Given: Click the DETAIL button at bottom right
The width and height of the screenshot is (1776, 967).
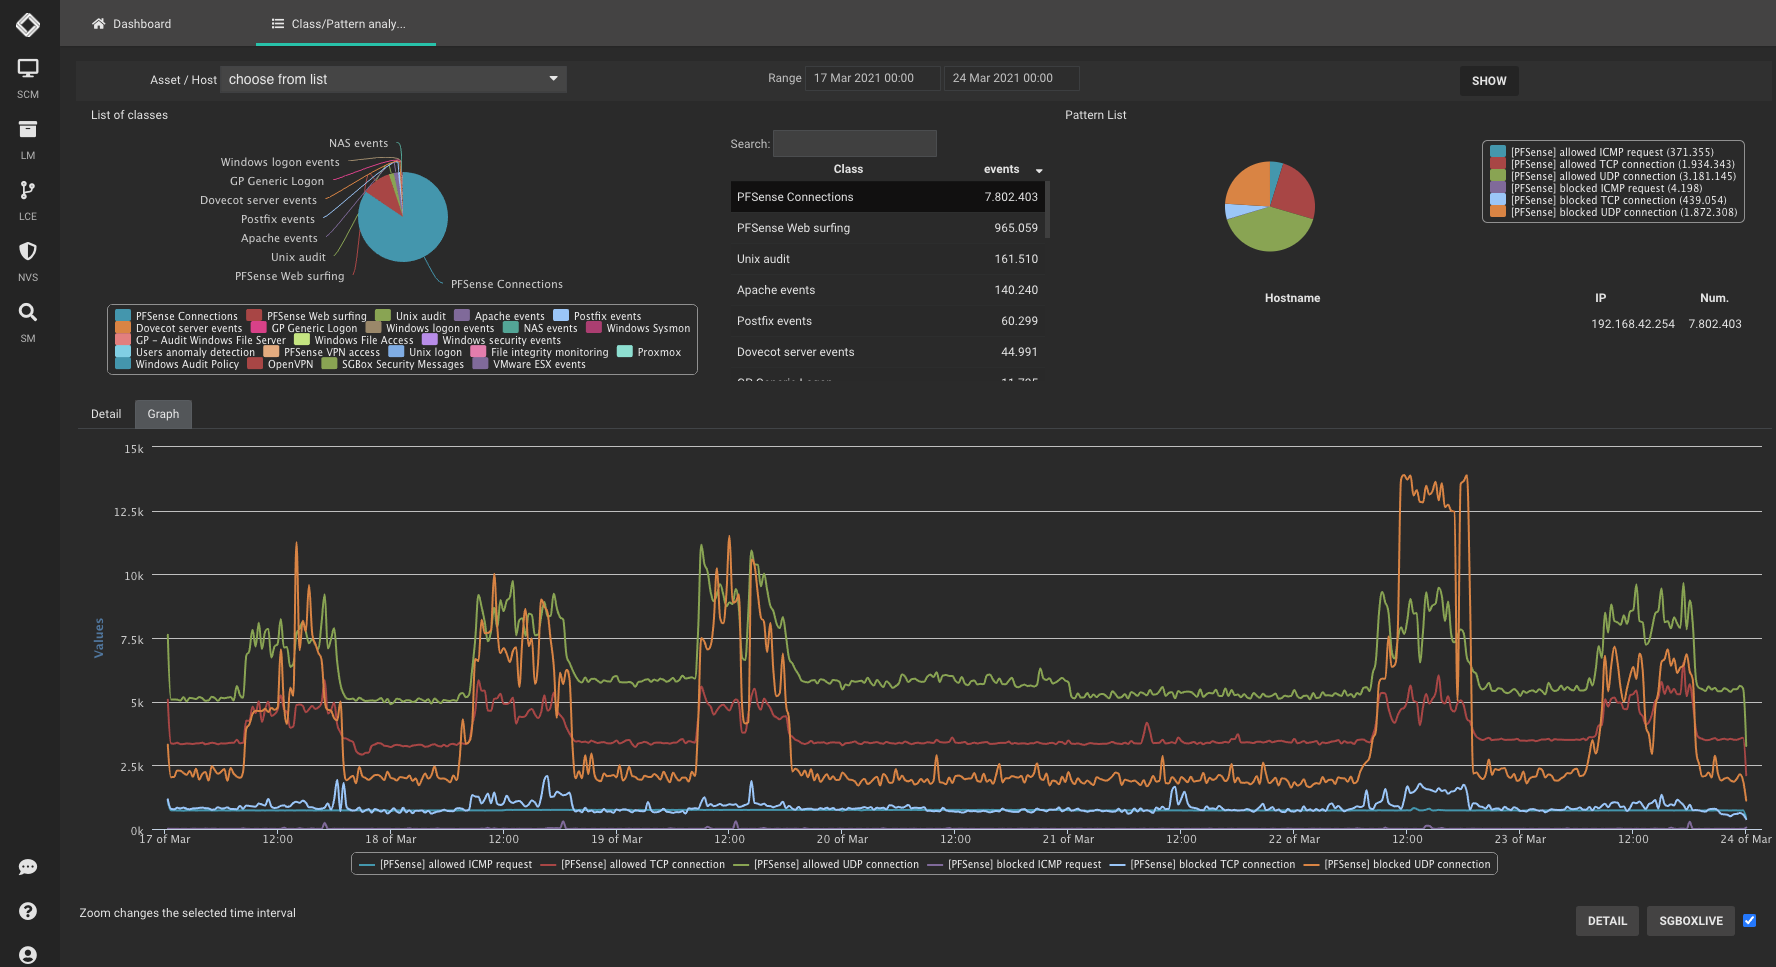Looking at the screenshot, I should coord(1606,921).
